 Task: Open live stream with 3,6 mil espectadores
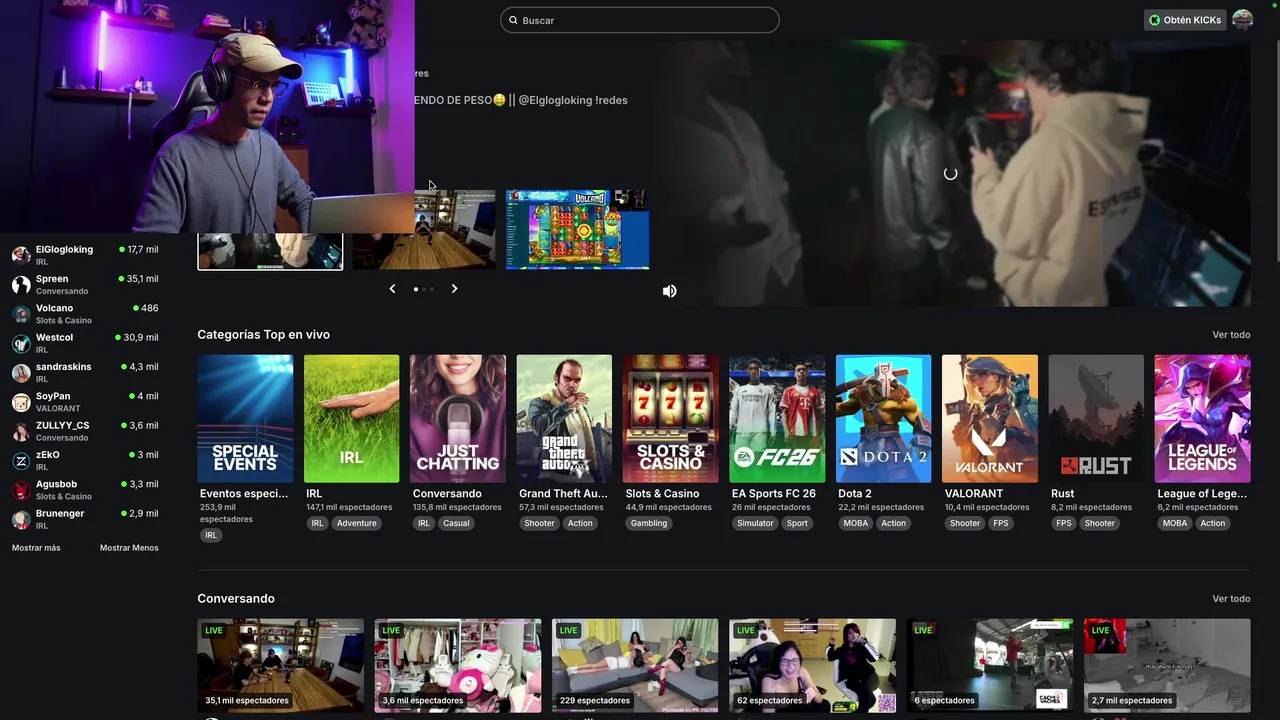(x=458, y=665)
